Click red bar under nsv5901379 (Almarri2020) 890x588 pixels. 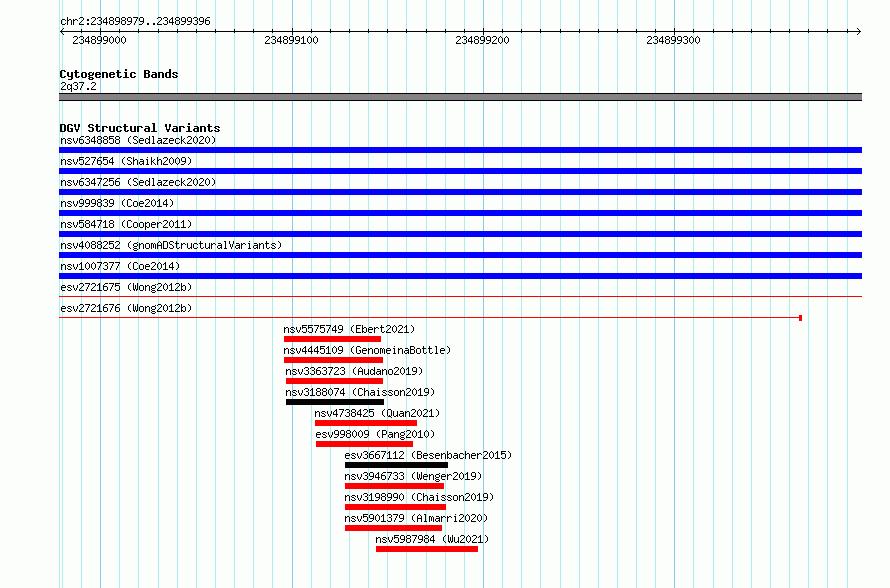[x=393, y=528]
